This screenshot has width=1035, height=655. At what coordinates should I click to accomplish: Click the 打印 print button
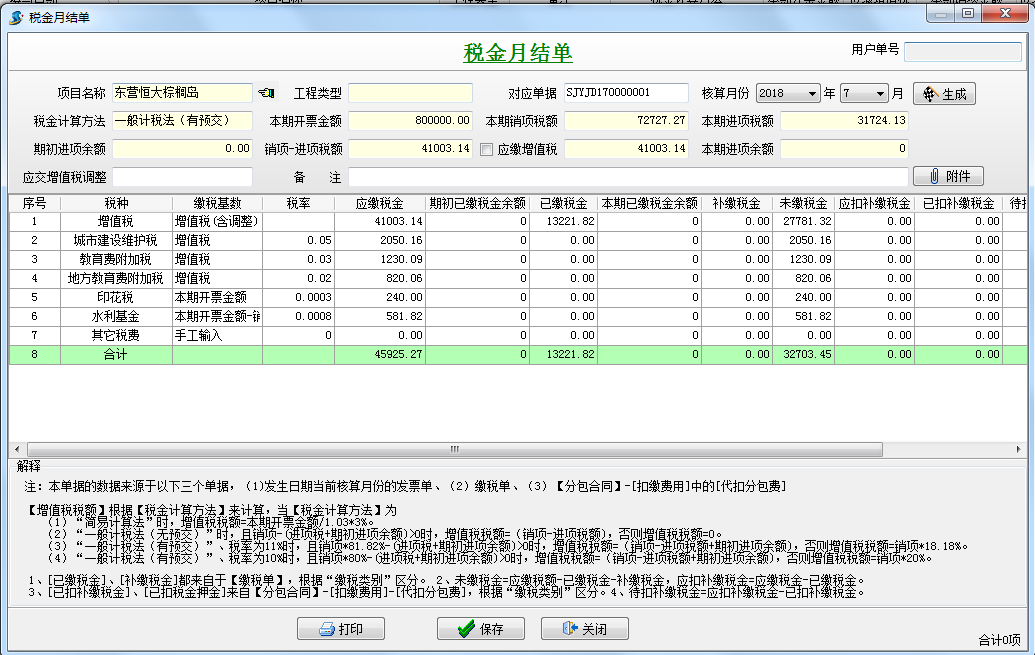click(340, 629)
